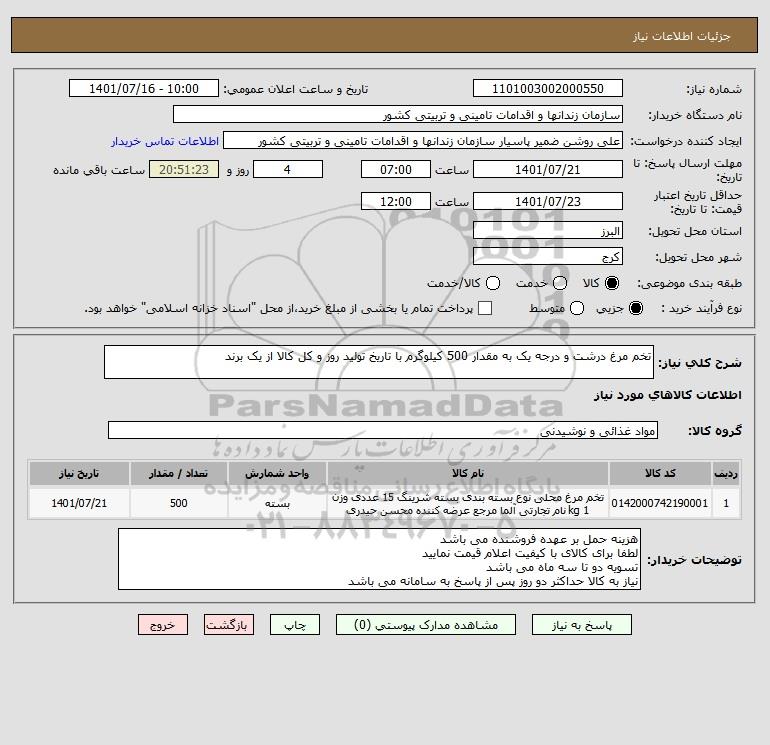Click the کد کالا column header
The image size is (770, 745).
click(660, 473)
